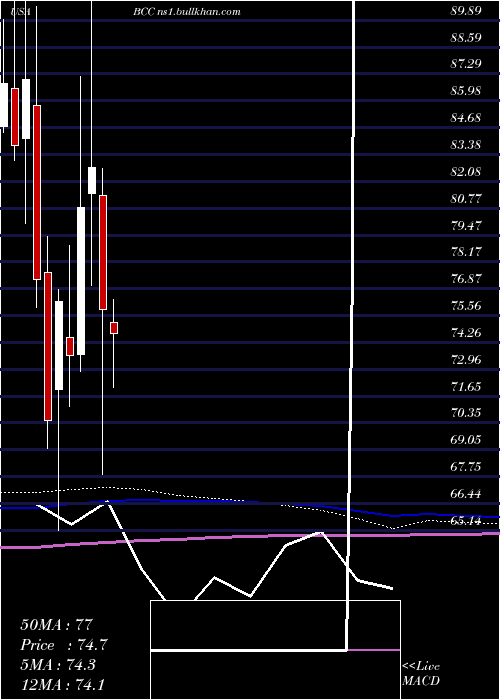Click the 5MA : 74.3 readout
500x700 pixels.
click(x=60, y=665)
